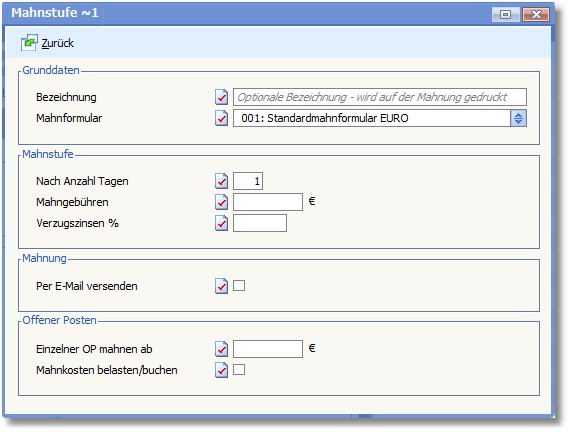Click the edit icon beside Mahngebühren
The width and height of the screenshot is (569, 432).
pos(221,202)
